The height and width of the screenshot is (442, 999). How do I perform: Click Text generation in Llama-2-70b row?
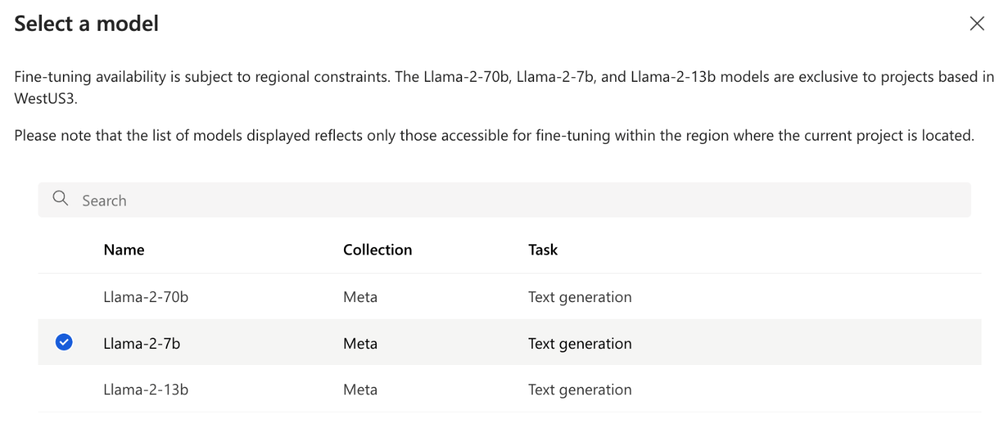(580, 297)
